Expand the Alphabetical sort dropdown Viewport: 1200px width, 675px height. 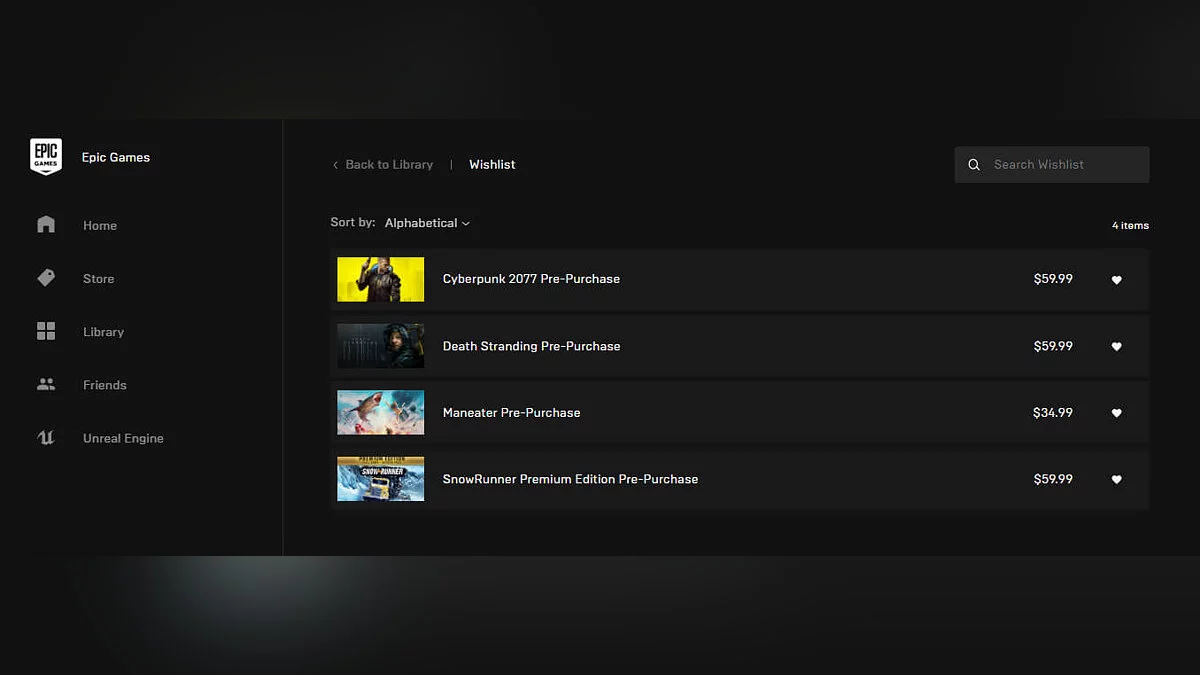tap(427, 223)
